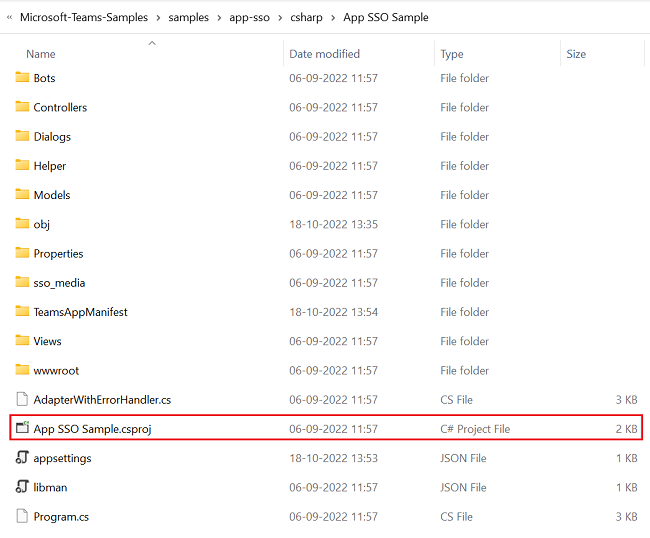Screen dimensions: 650x538
Task: Click the 18-10-2022 13:53 date for appsettings
Action: click(333, 458)
